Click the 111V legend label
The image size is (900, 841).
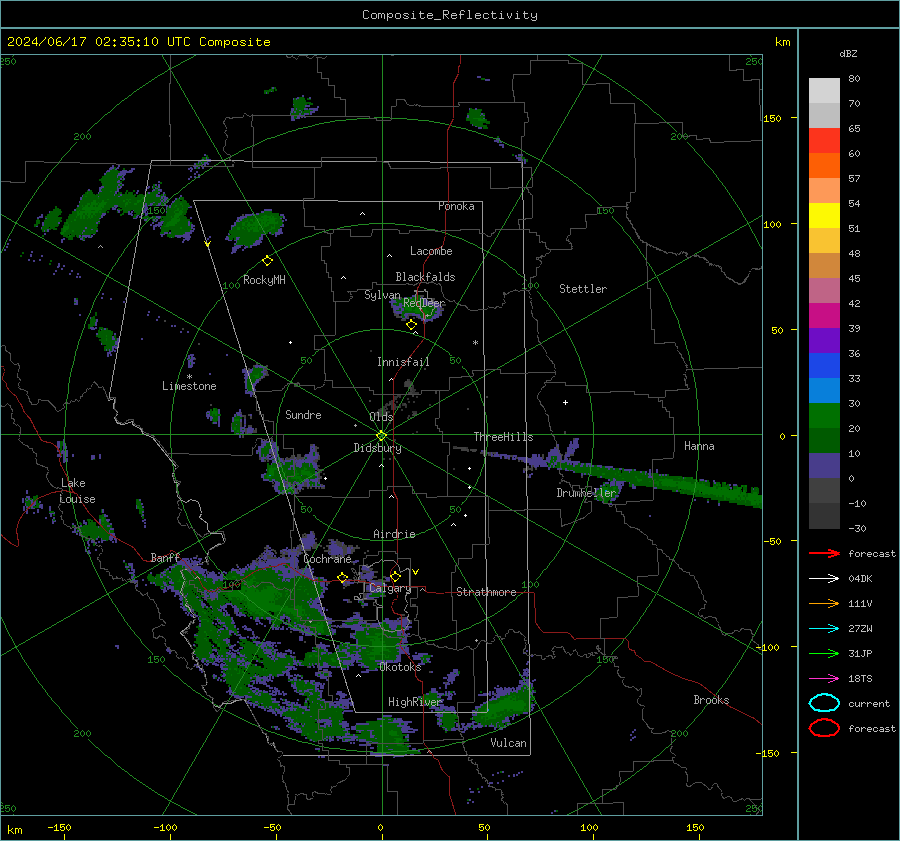860,603
